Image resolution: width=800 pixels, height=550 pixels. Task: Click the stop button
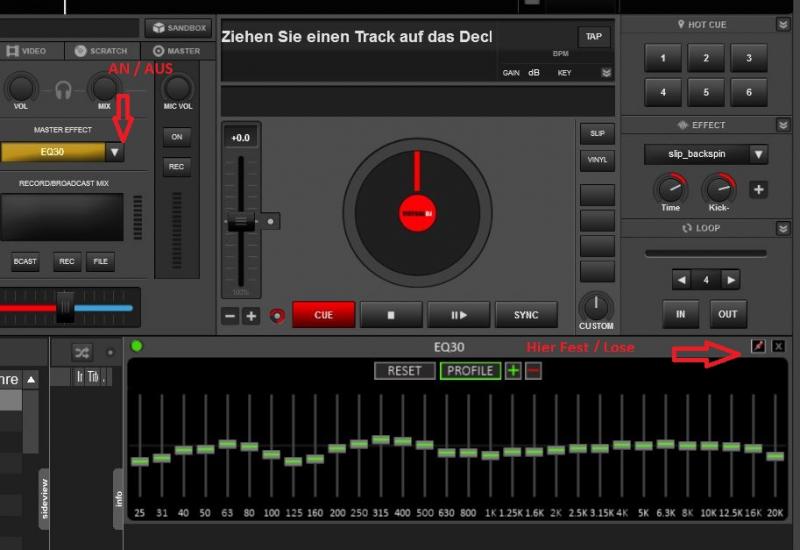coord(391,315)
